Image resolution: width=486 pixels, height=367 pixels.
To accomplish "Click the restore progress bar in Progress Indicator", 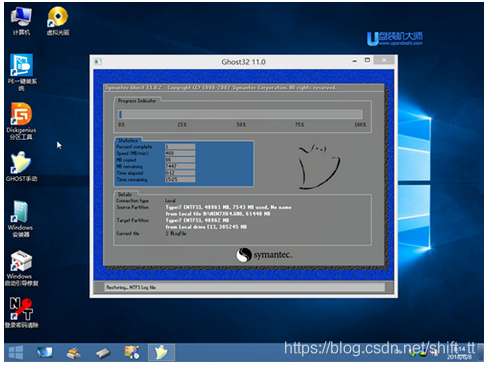I will 240,114.
